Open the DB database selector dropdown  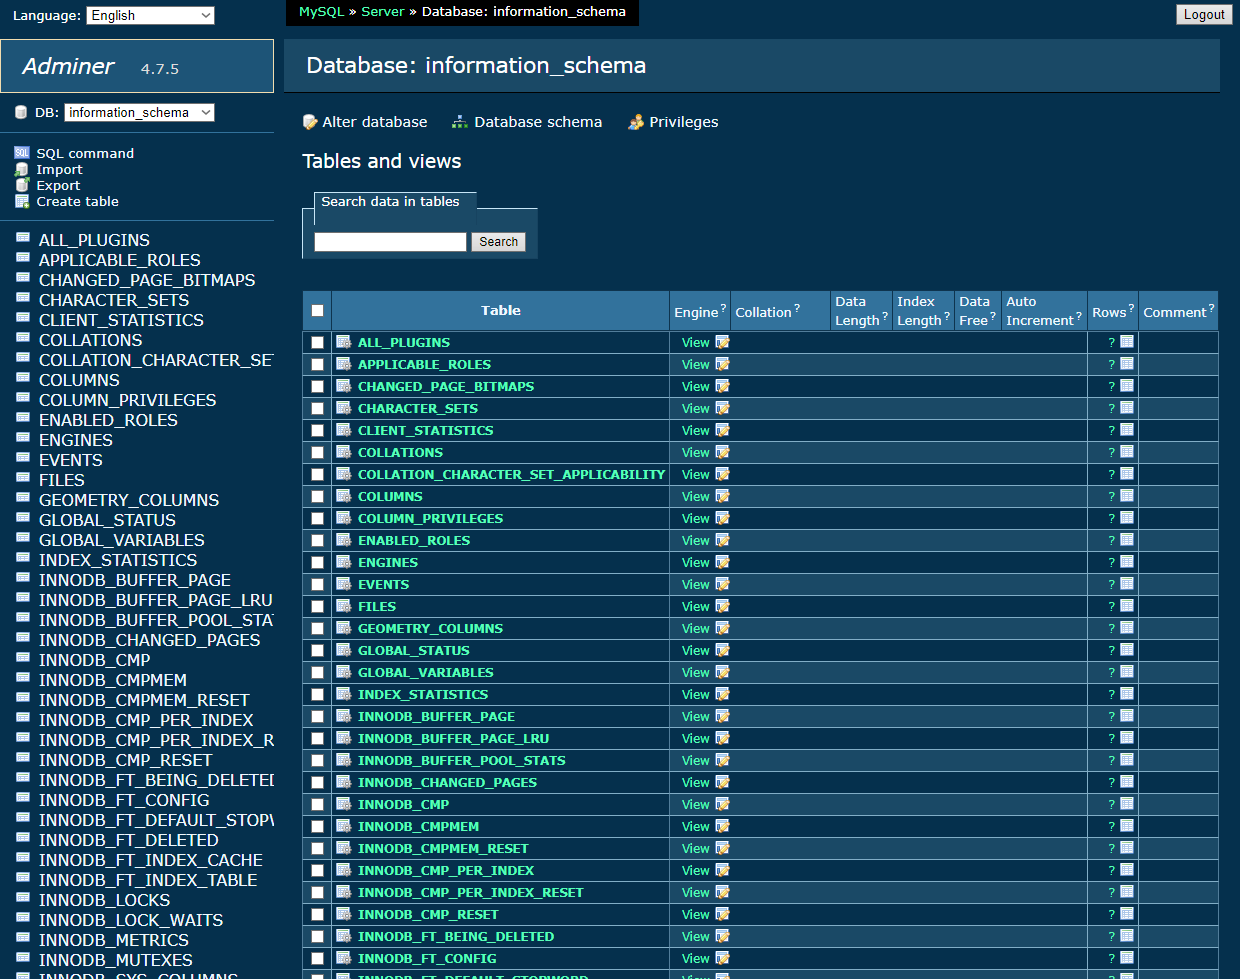pos(138,112)
